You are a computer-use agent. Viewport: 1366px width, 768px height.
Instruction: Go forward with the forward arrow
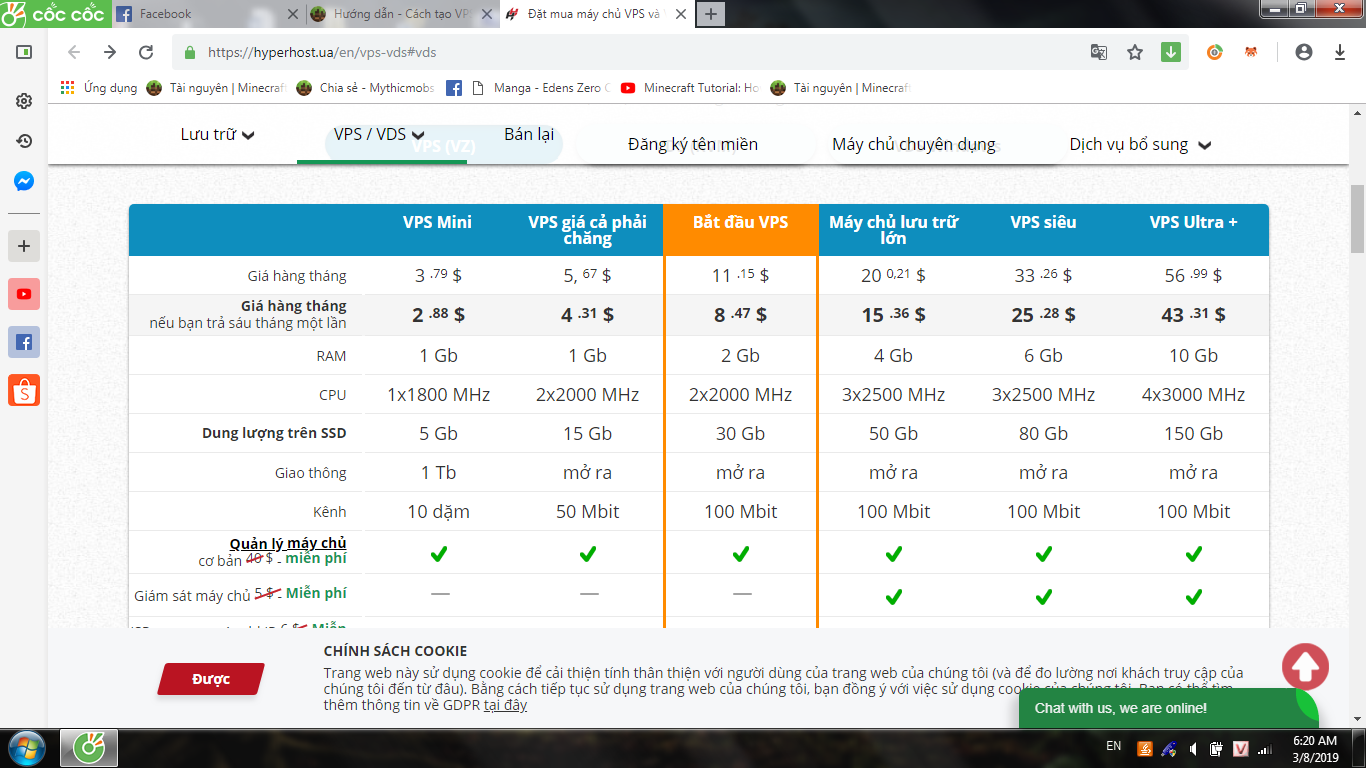coord(110,52)
